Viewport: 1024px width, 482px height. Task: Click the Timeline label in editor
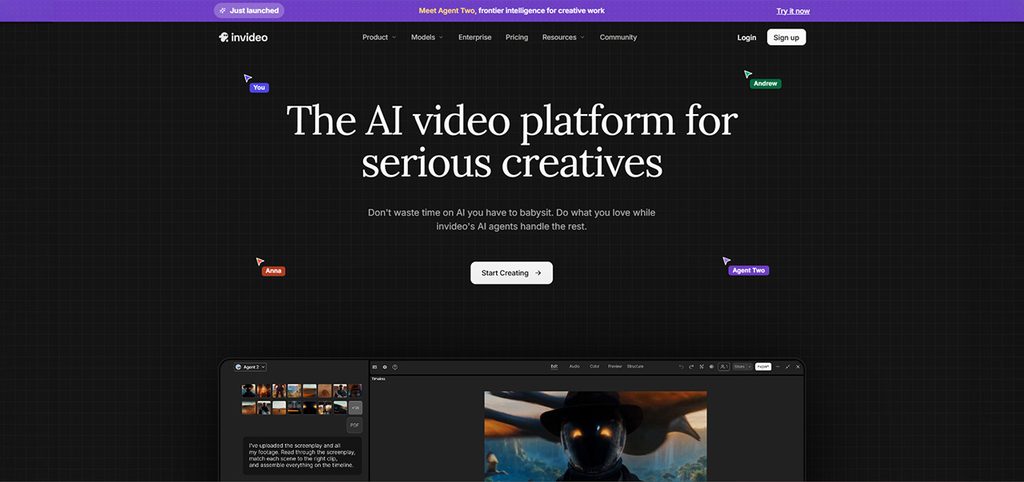tap(379, 379)
